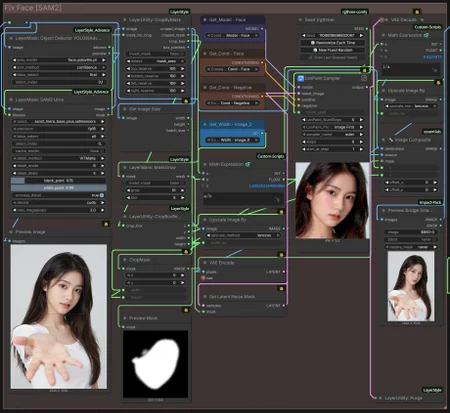This screenshot has width=450, height=413.
Task: Change detect mask_area combo in CropByMask
Action: (x=155, y=61)
